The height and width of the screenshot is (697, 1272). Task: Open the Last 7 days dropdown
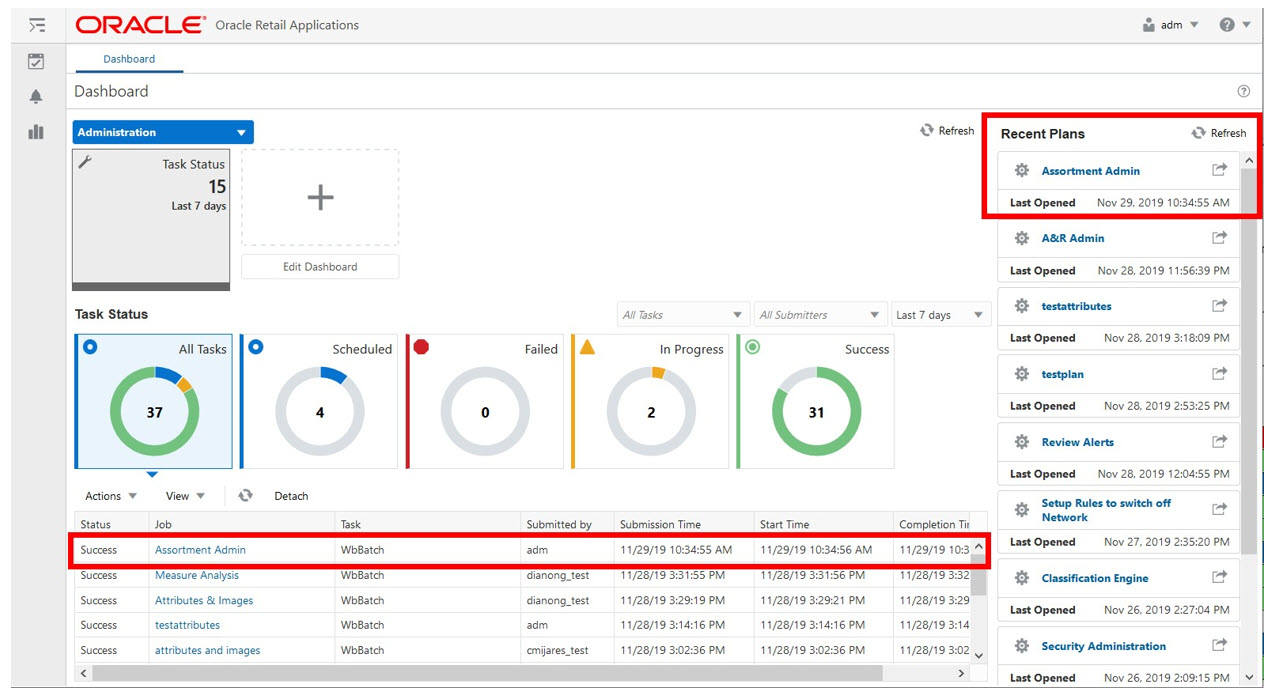[x=940, y=315]
